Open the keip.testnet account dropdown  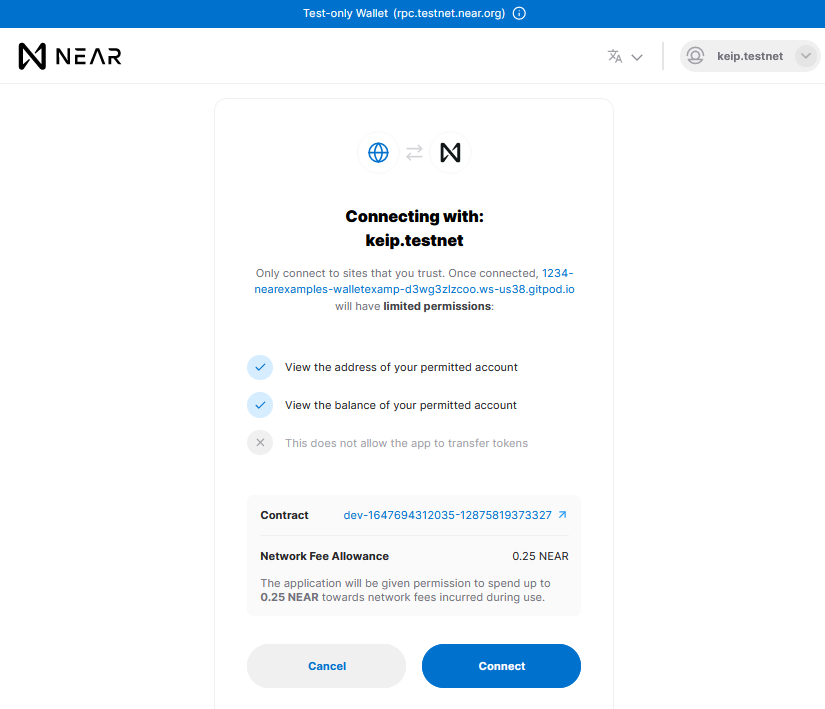(x=749, y=56)
